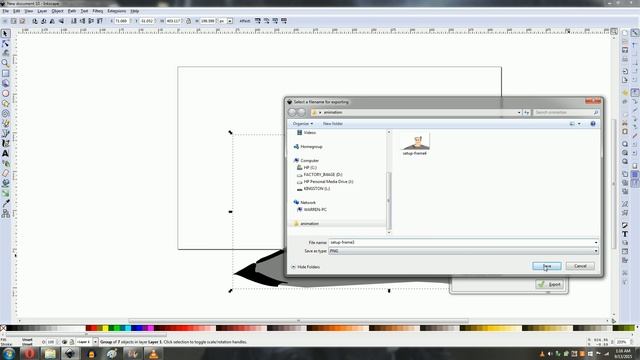Select the Calligraphy tool
Image resolution: width=640 pixels, height=360 pixels.
click(x=5, y=143)
